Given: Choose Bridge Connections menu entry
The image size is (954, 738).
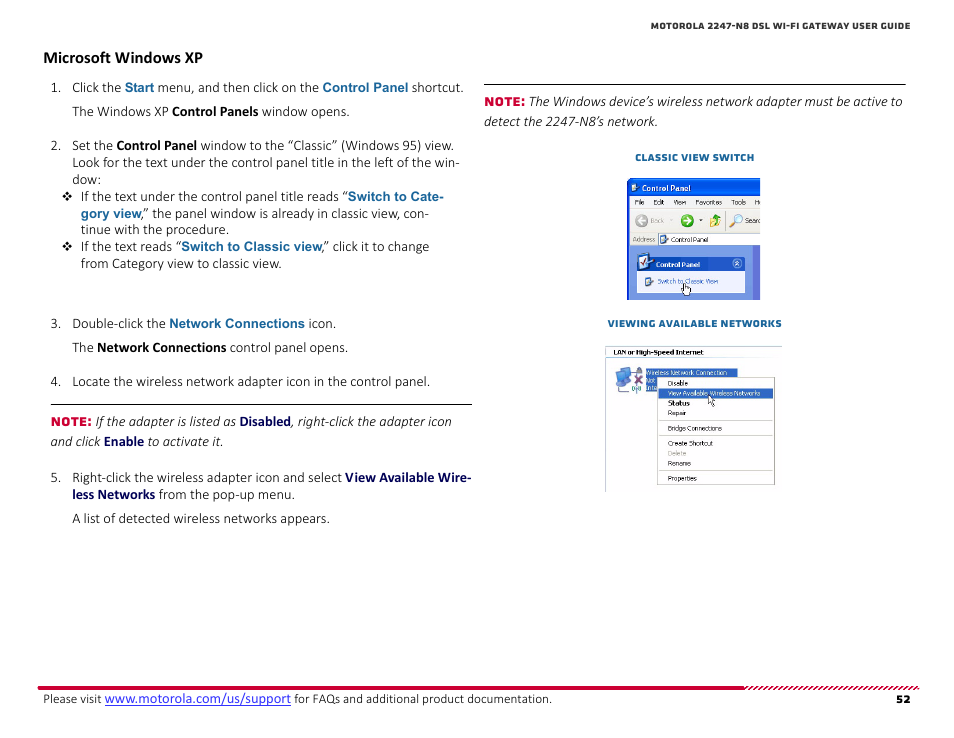Looking at the screenshot, I should tap(716, 428).
